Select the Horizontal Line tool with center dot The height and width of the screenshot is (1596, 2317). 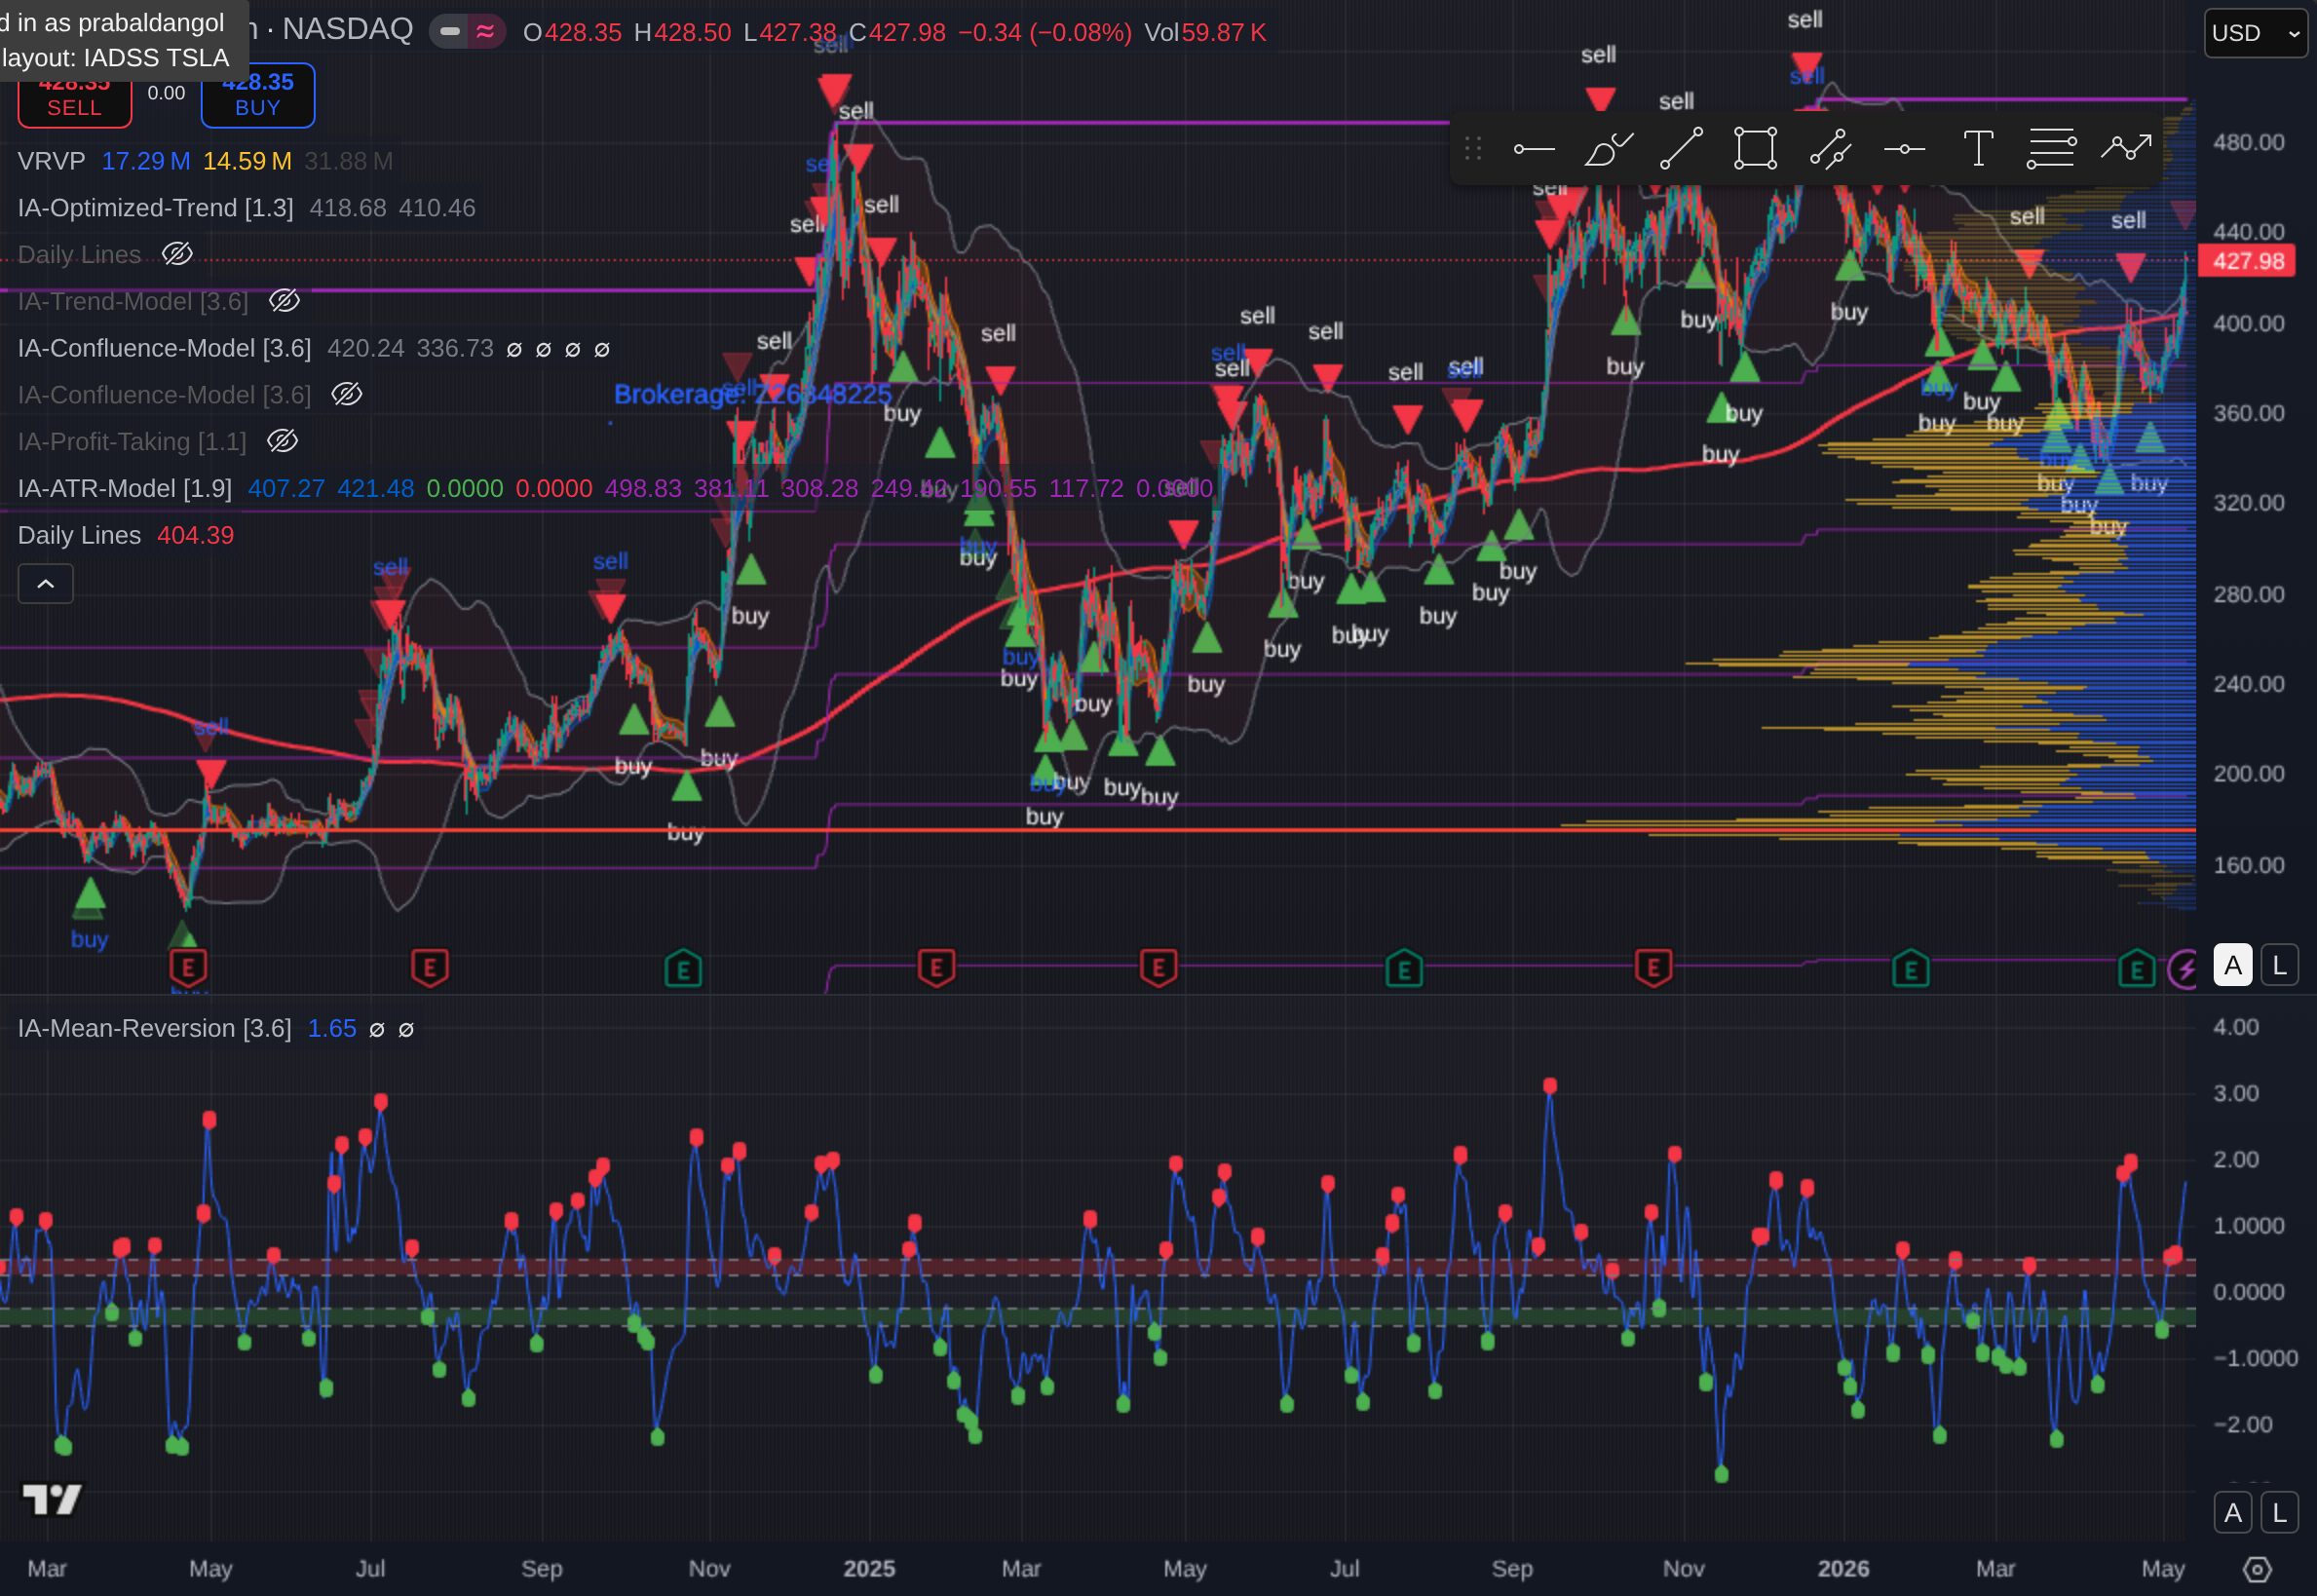[x=1904, y=149]
